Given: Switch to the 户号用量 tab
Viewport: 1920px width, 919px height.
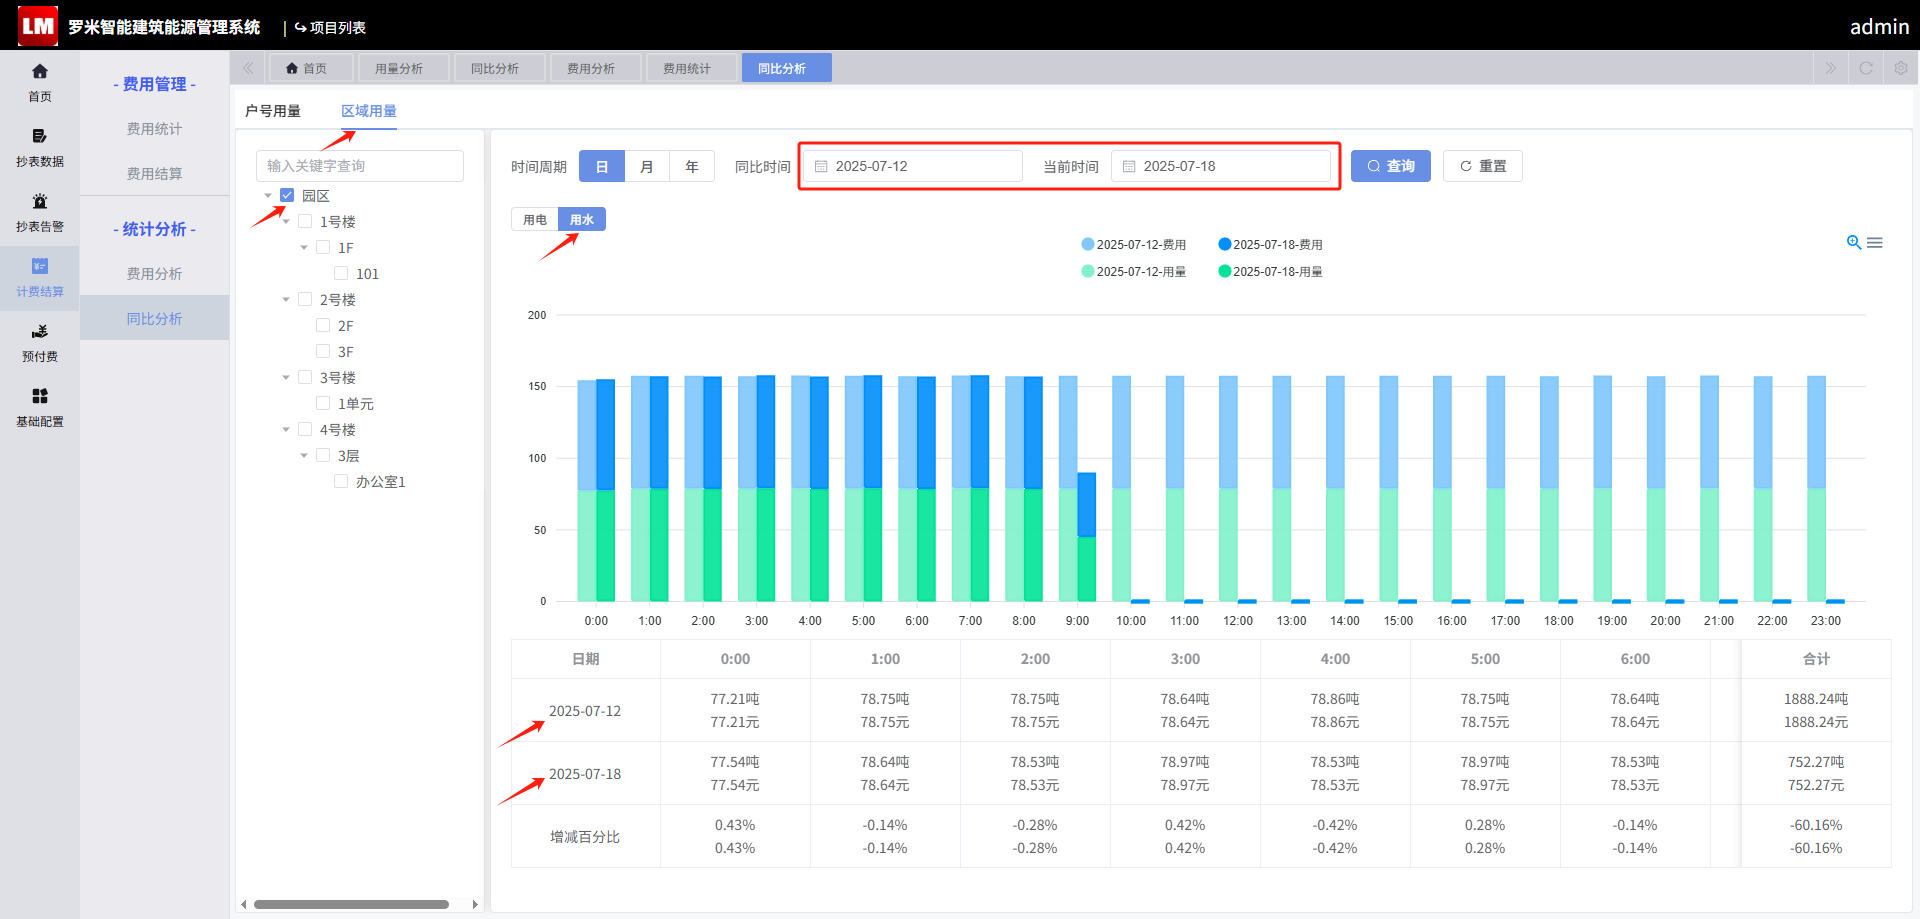Looking at the screenshot, I should (x=273, y=111).
